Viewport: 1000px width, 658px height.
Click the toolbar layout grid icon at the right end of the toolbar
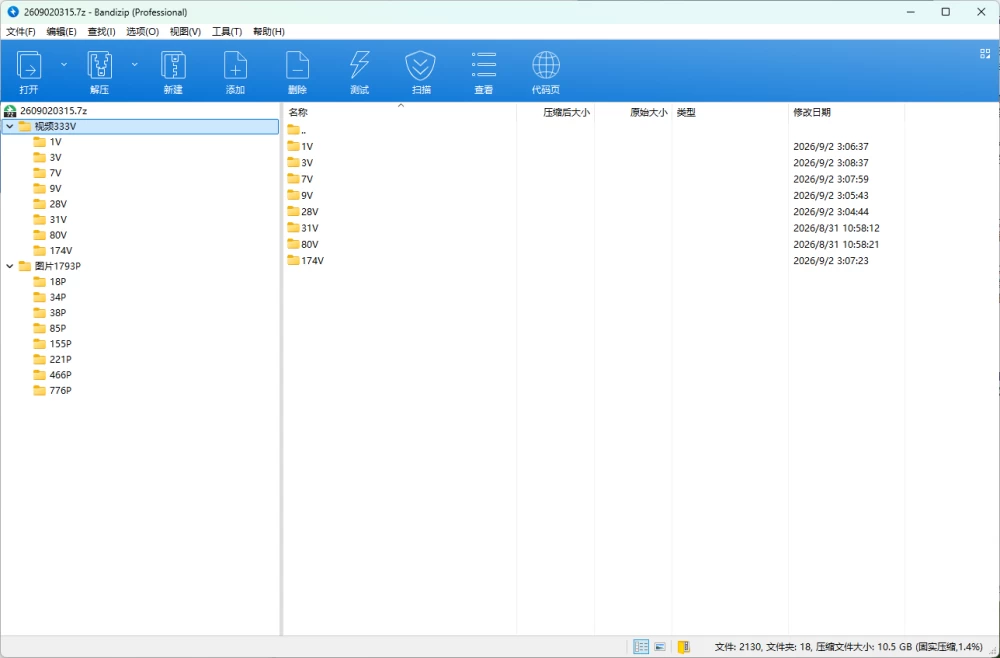pyautogui.click(x=985, y=54)
